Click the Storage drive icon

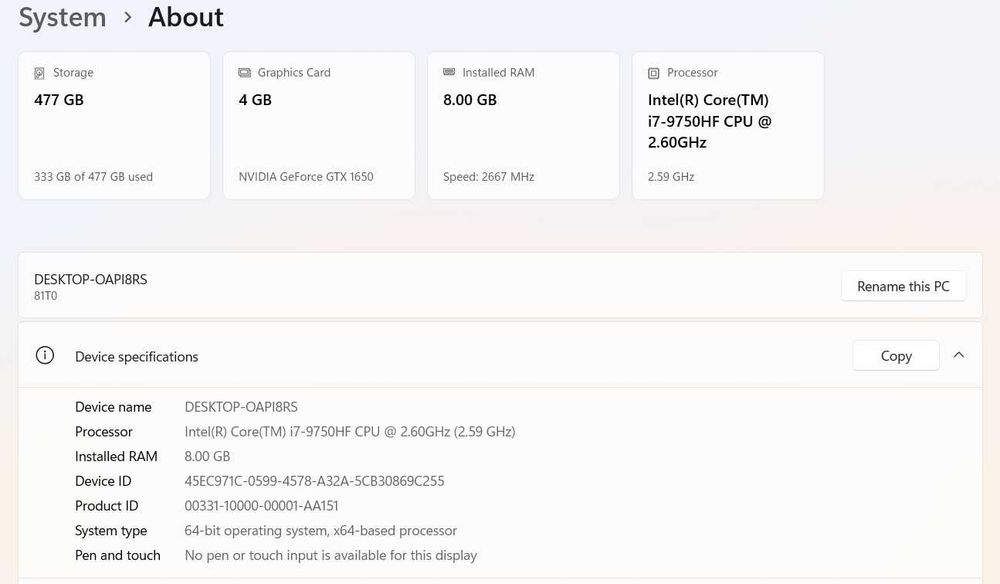pos(39,73)
